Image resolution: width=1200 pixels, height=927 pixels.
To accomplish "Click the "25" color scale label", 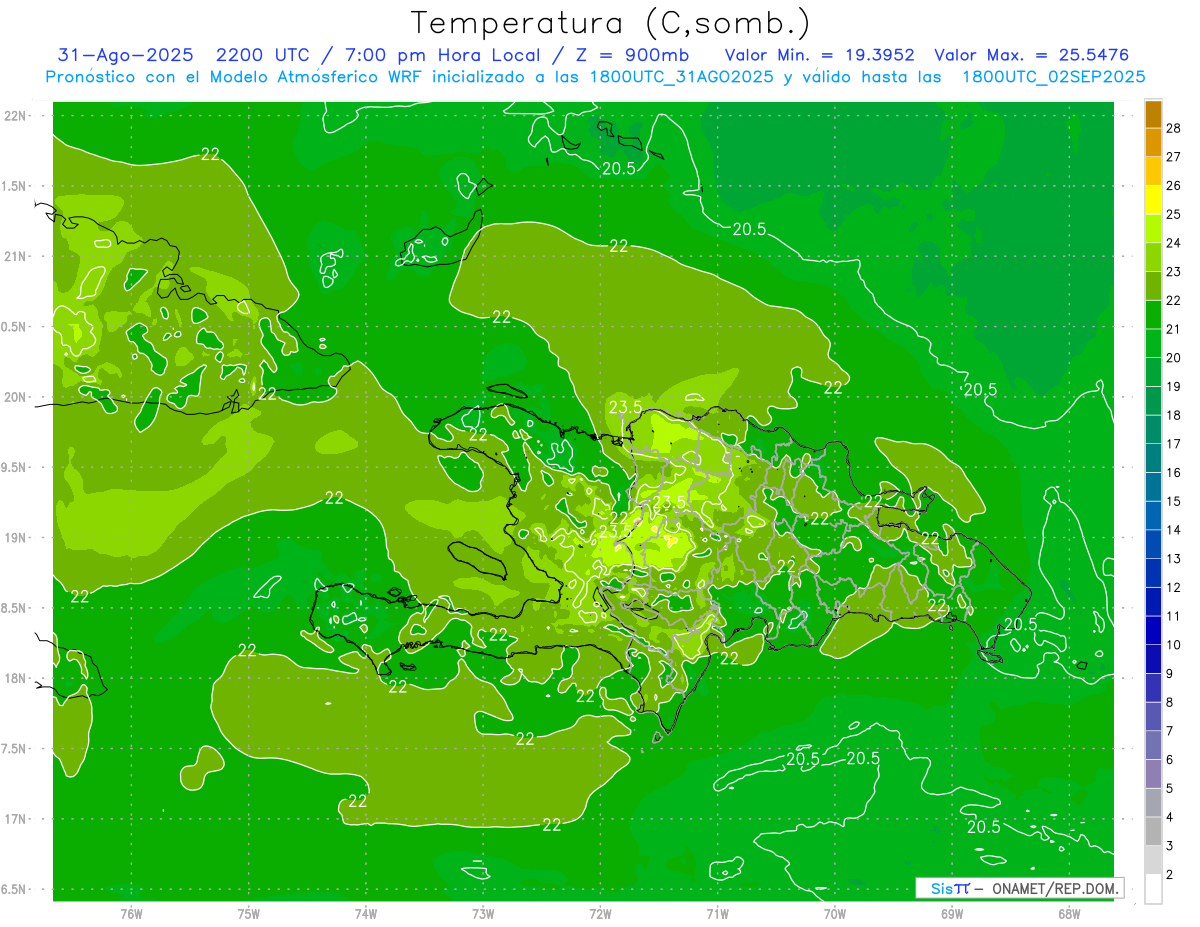I will 1175,214.
